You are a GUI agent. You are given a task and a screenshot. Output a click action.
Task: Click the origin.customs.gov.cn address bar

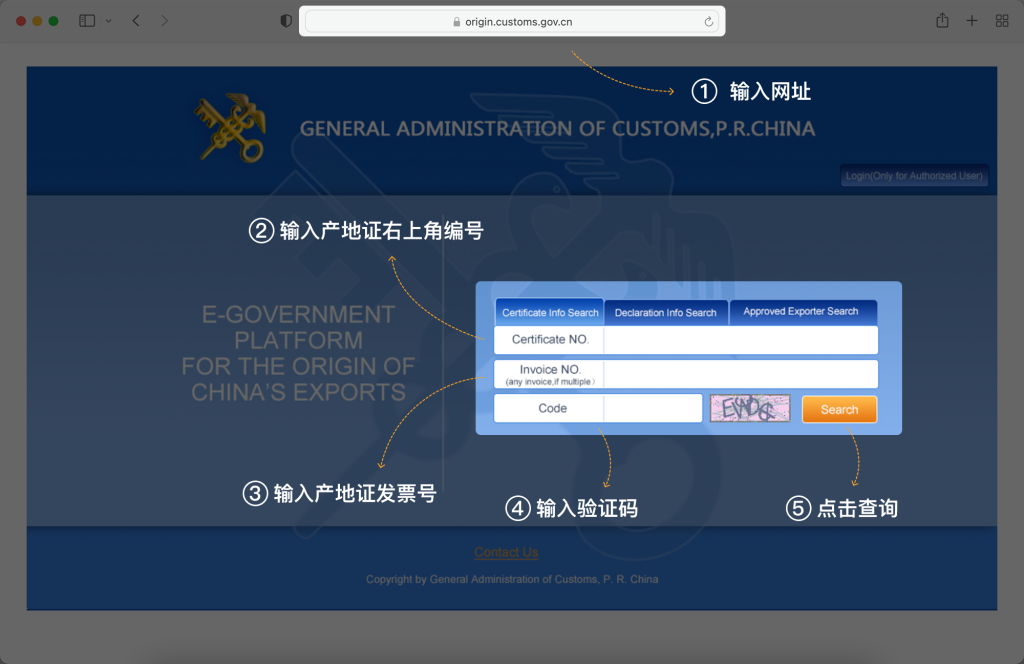click(x=512, y=22)
